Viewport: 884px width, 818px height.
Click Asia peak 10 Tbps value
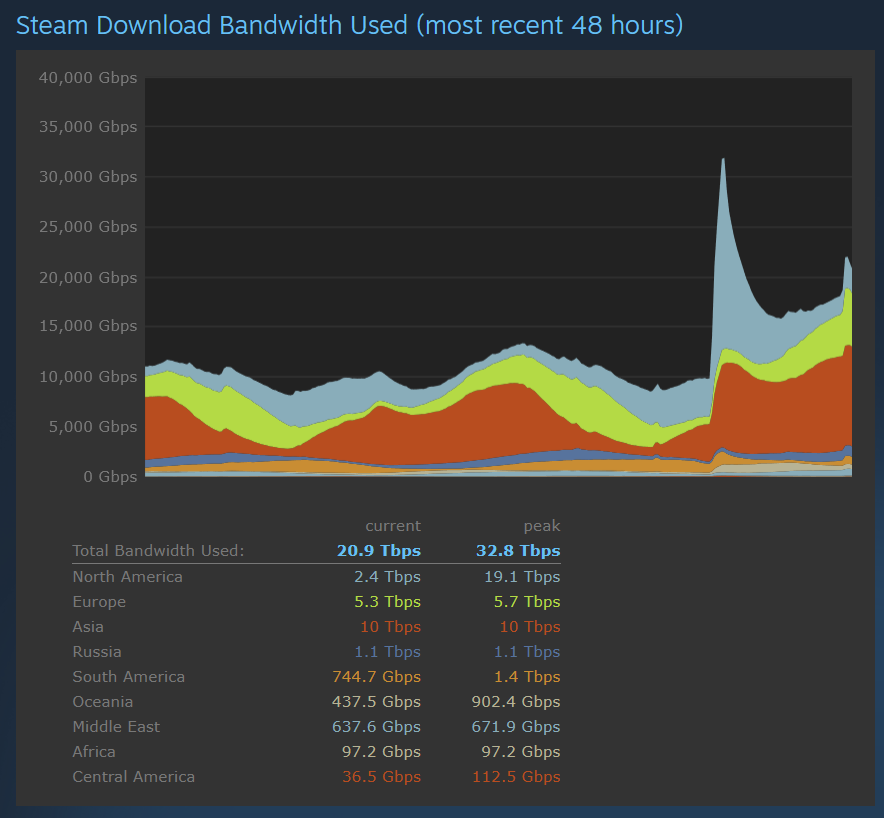530,627
